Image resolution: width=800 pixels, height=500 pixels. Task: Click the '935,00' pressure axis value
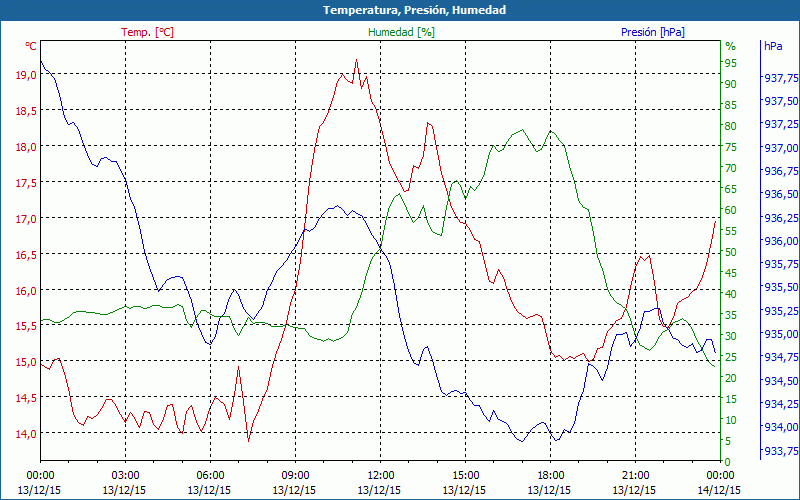click(781, 334)
